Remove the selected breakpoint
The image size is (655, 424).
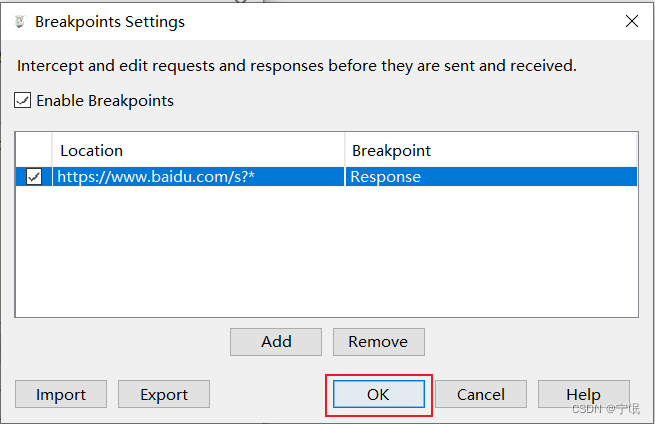(378, 342)
